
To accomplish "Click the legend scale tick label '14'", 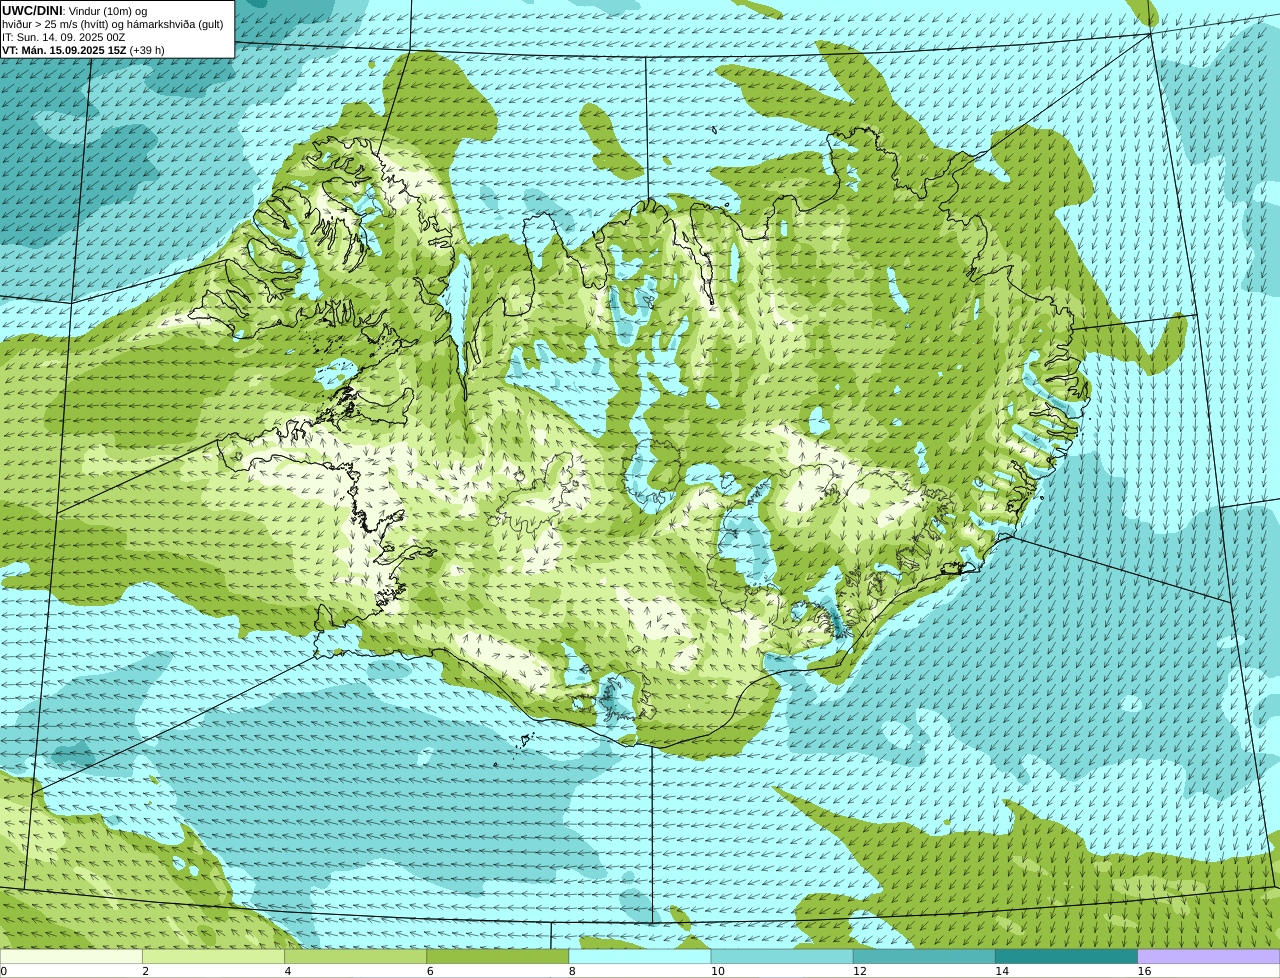I will click(1001, 971).
